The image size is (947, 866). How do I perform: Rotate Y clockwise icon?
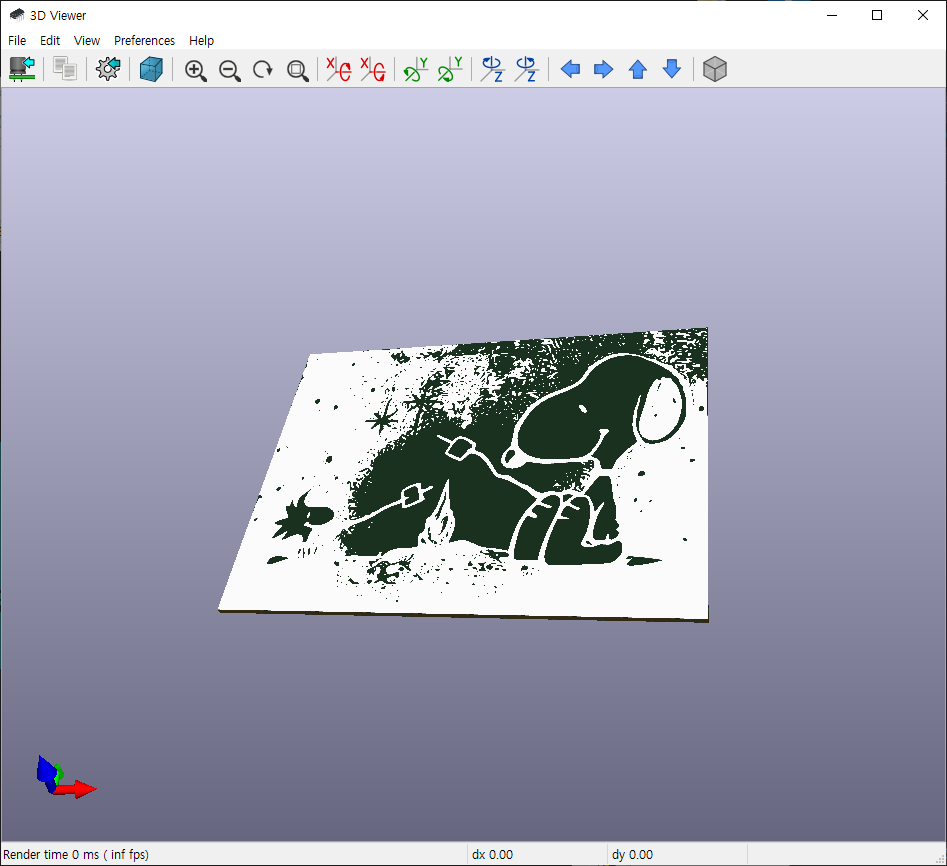point(416,69)
